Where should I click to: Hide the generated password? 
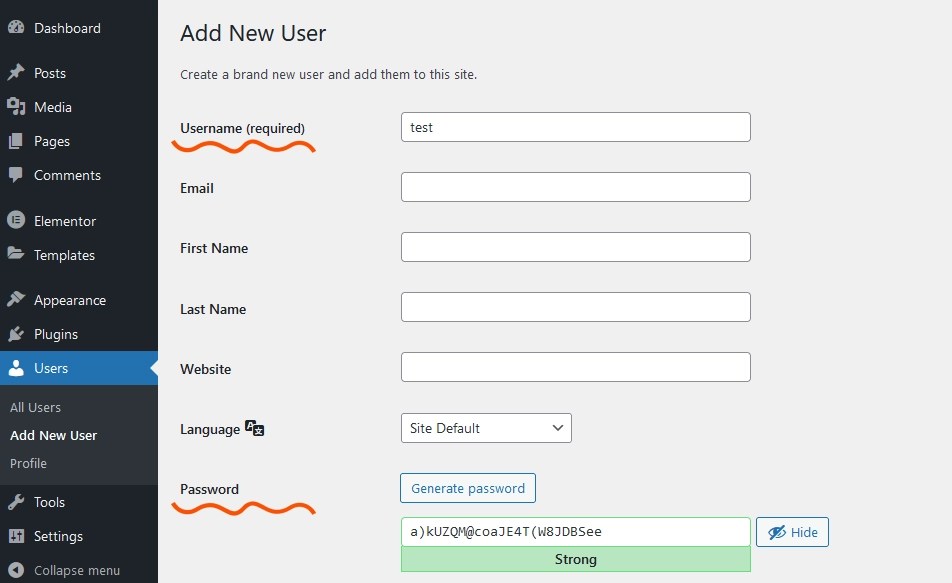[792, 531]
